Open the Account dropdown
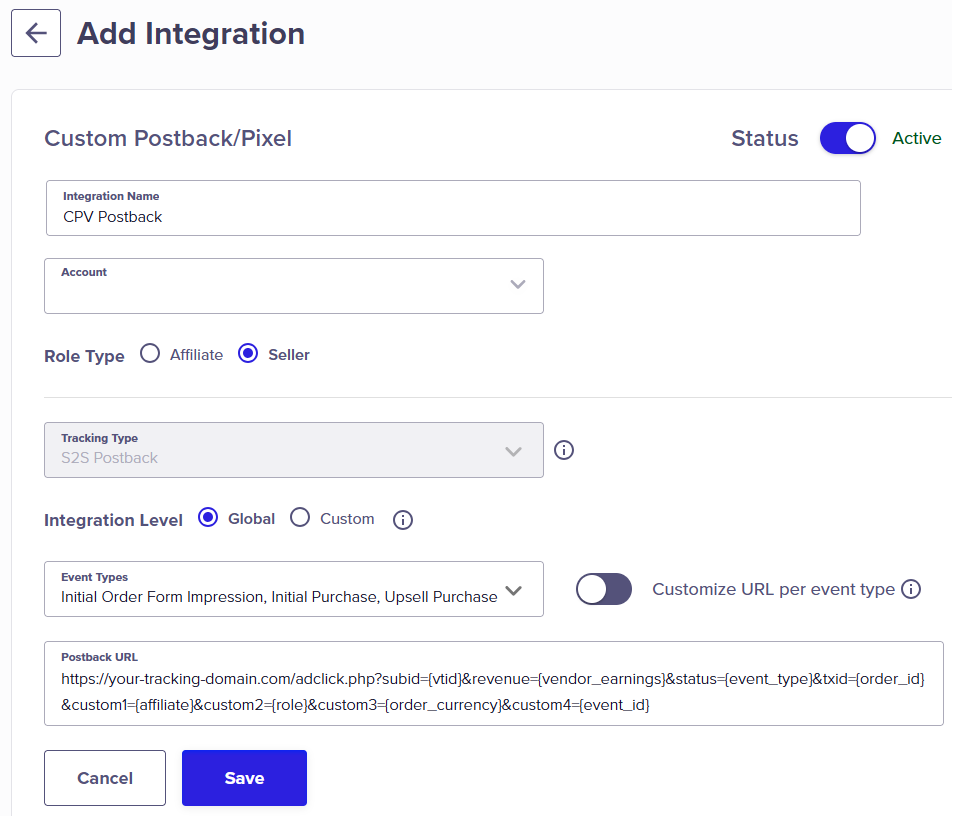This screenshot has height=816, width=955. tap(294, 286)
